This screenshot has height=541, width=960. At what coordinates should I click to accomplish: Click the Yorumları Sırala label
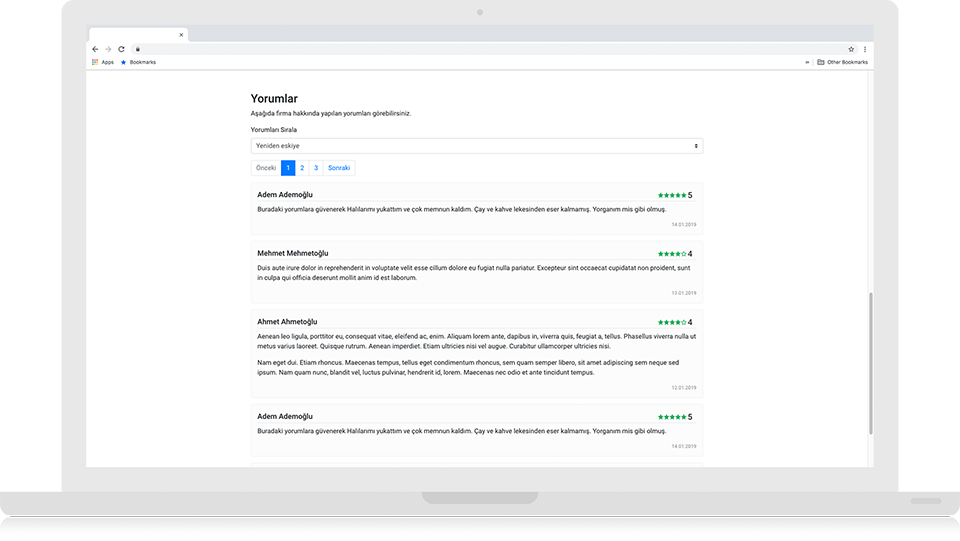click(x=274, y=130)
